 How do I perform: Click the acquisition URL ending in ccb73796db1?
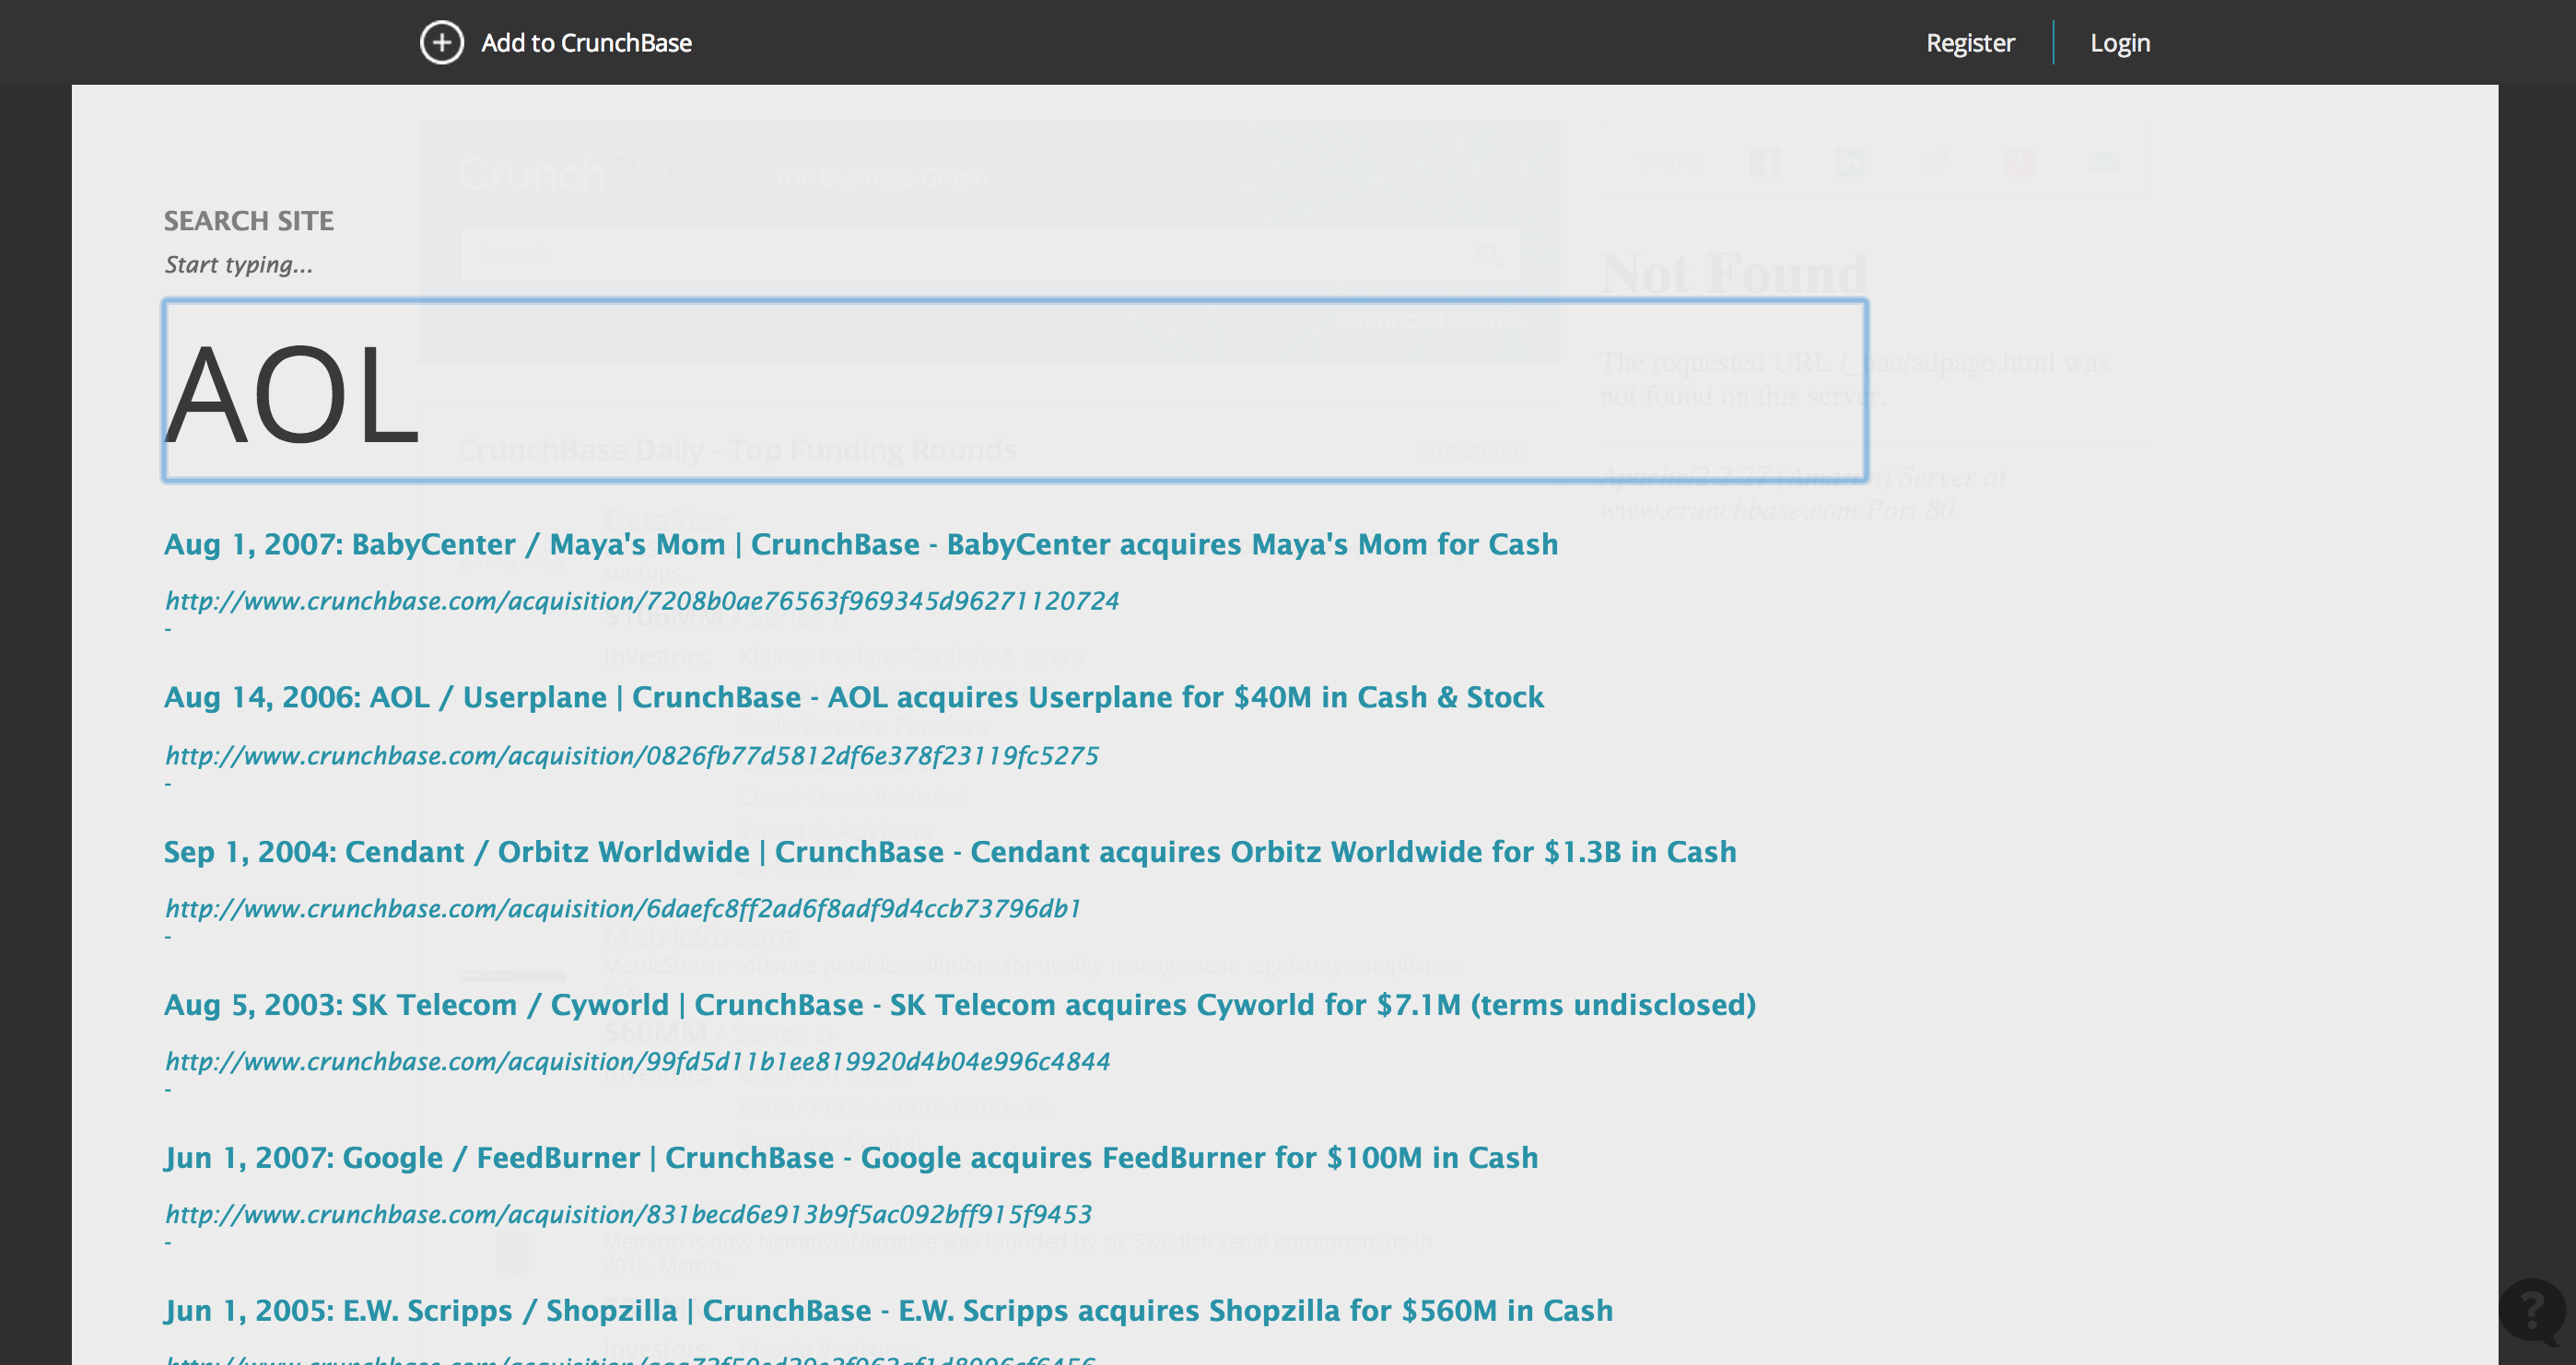pos(622,908)
